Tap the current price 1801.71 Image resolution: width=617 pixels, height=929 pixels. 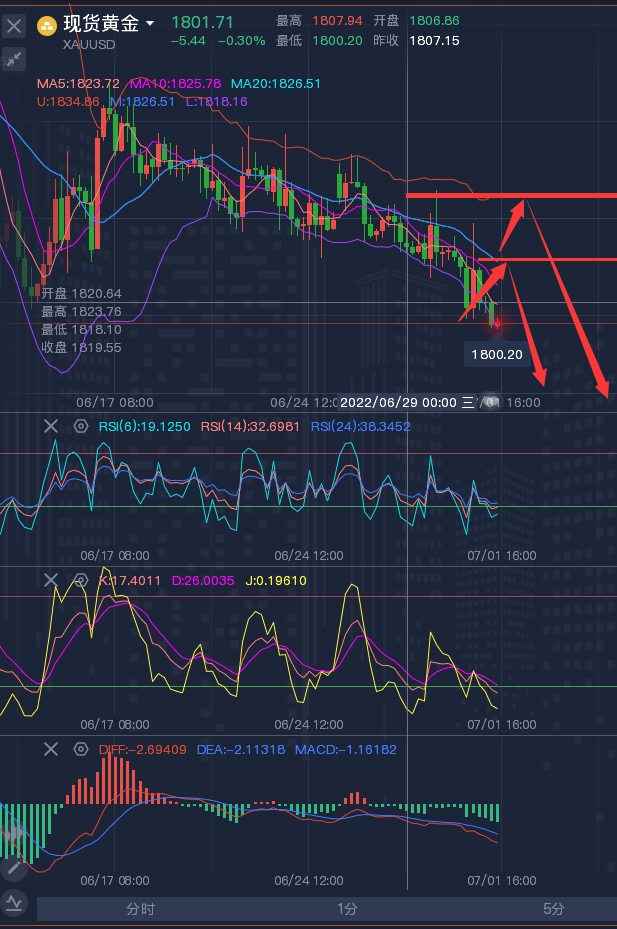202,23
